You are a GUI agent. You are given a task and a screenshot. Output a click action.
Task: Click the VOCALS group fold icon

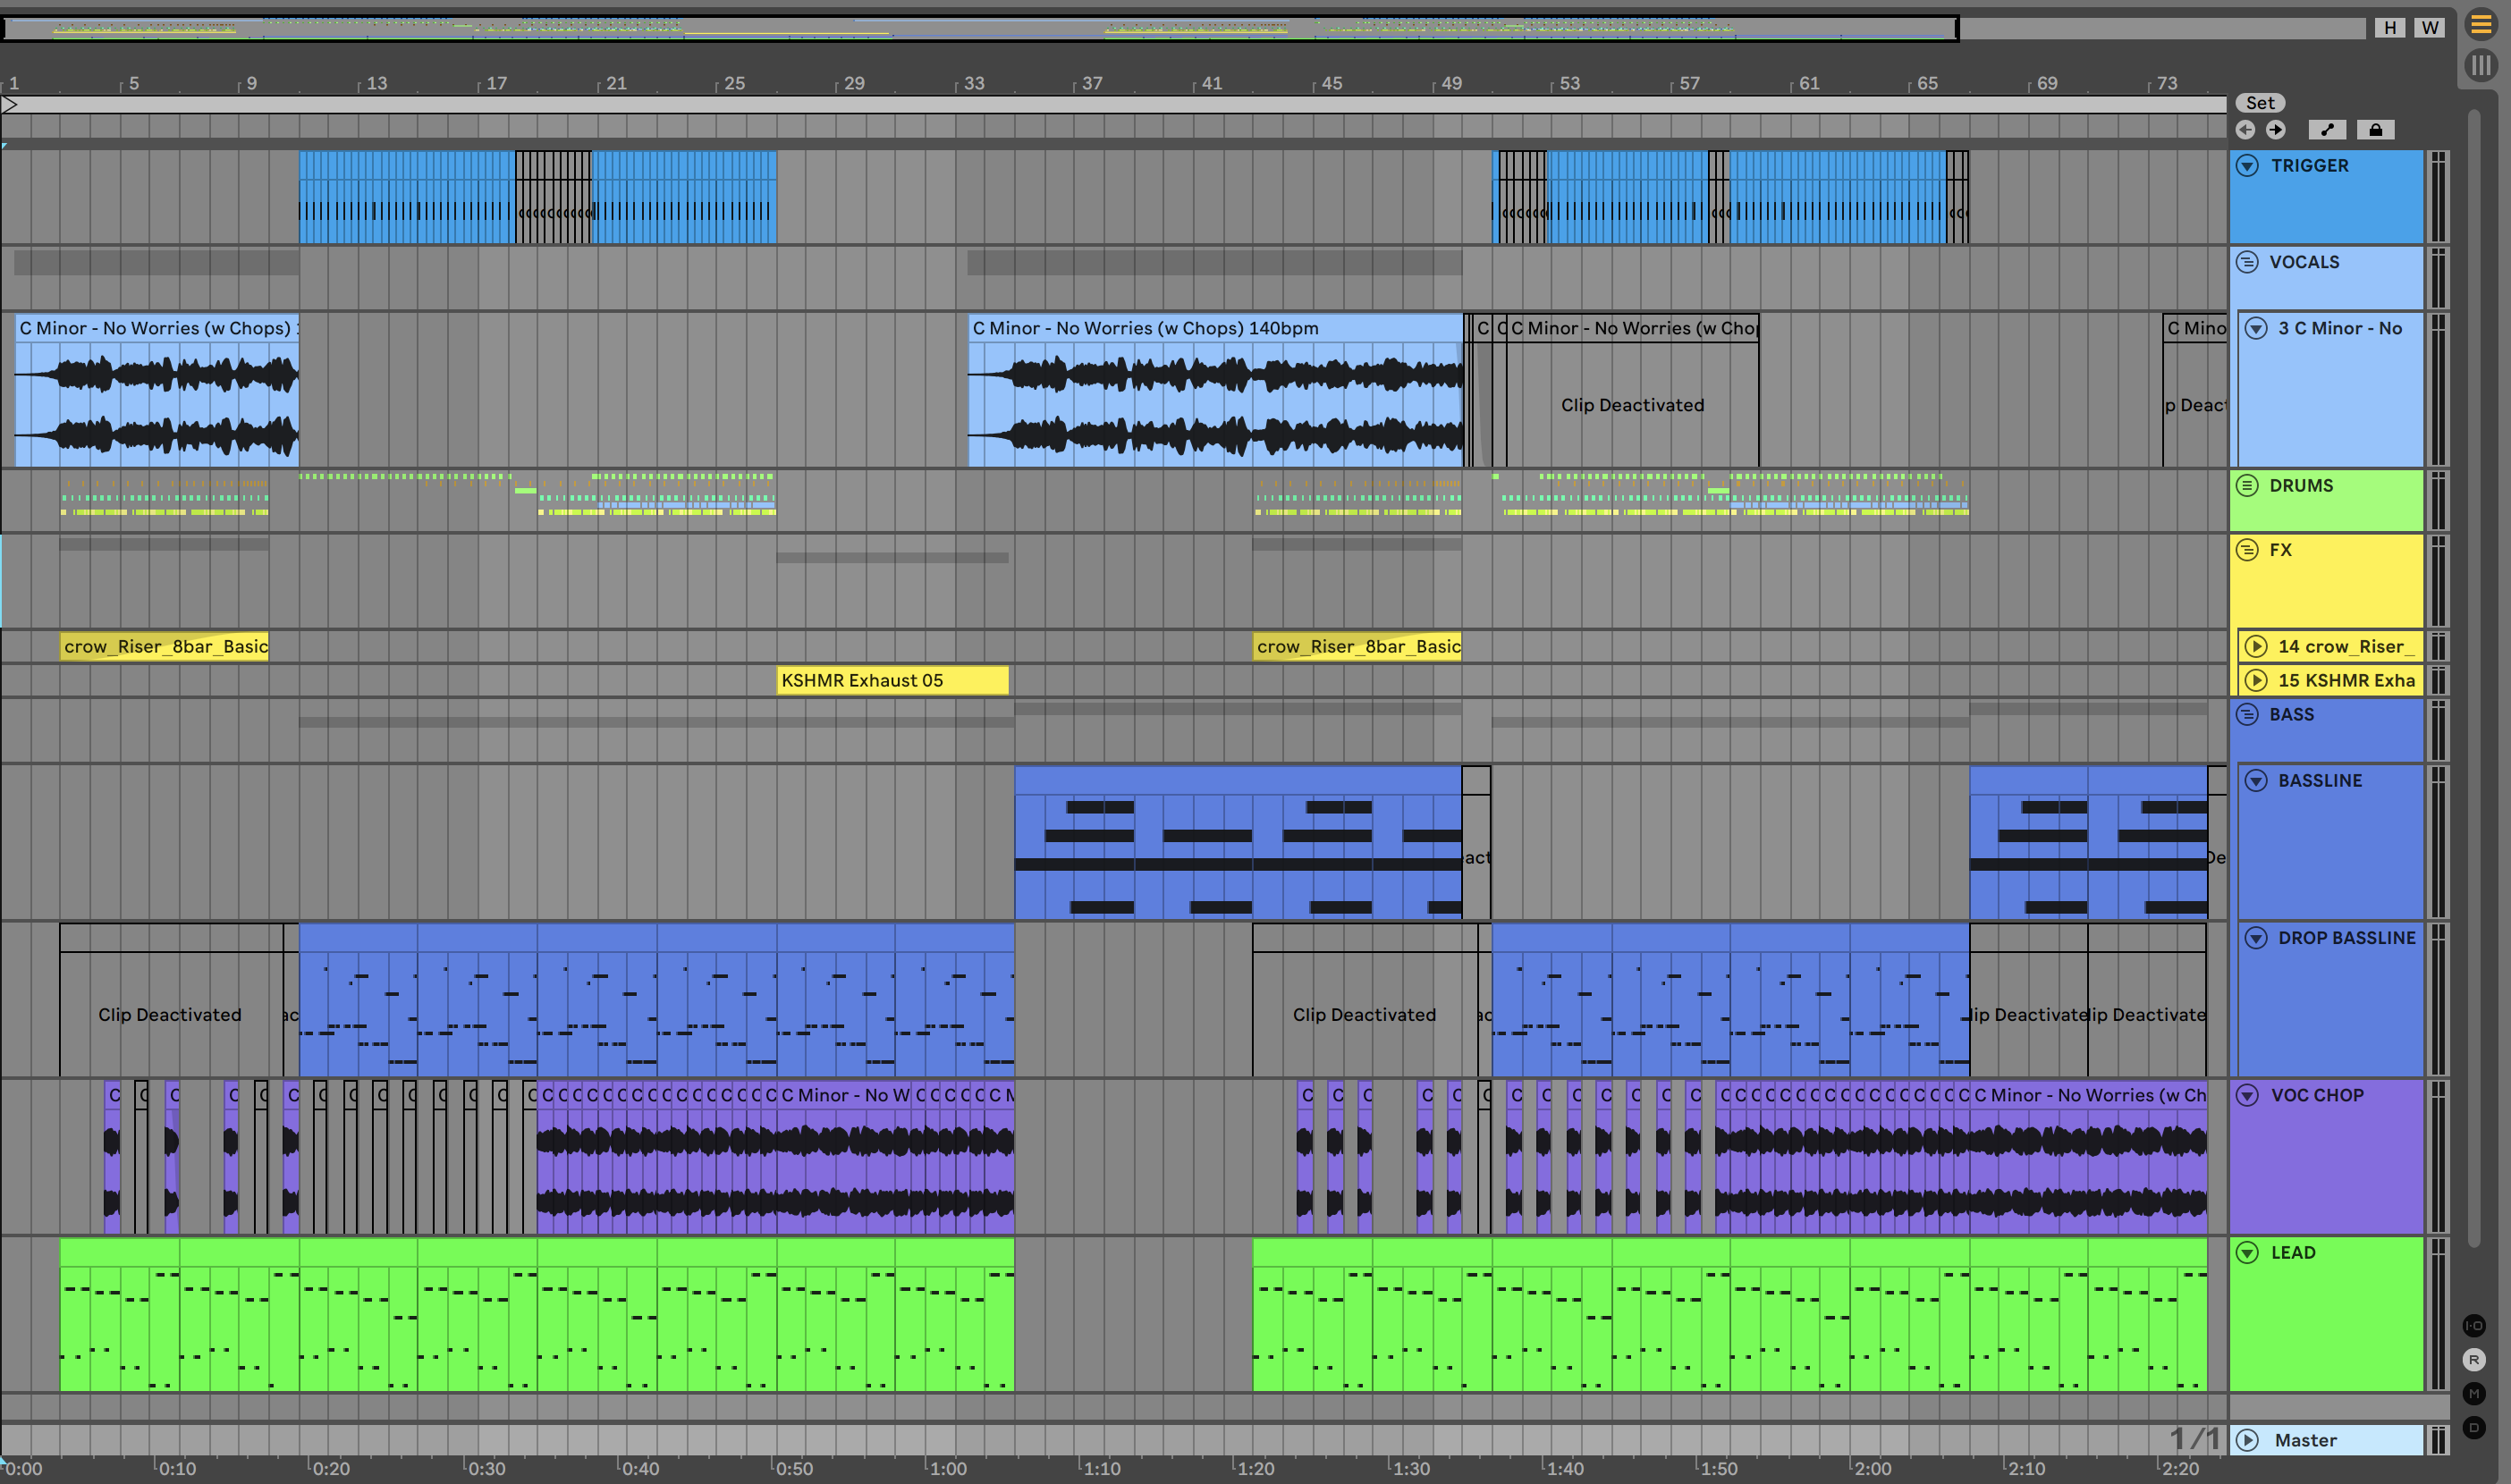click(2247, 262)
